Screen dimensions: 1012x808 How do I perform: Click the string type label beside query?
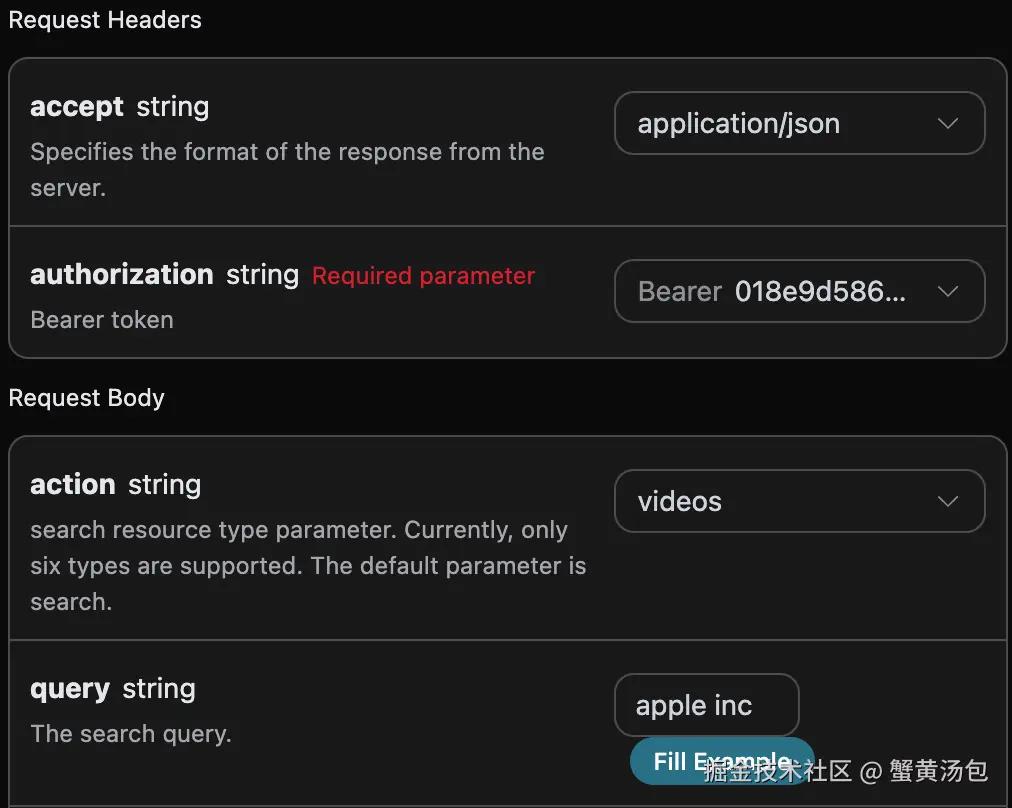[159, 689]
